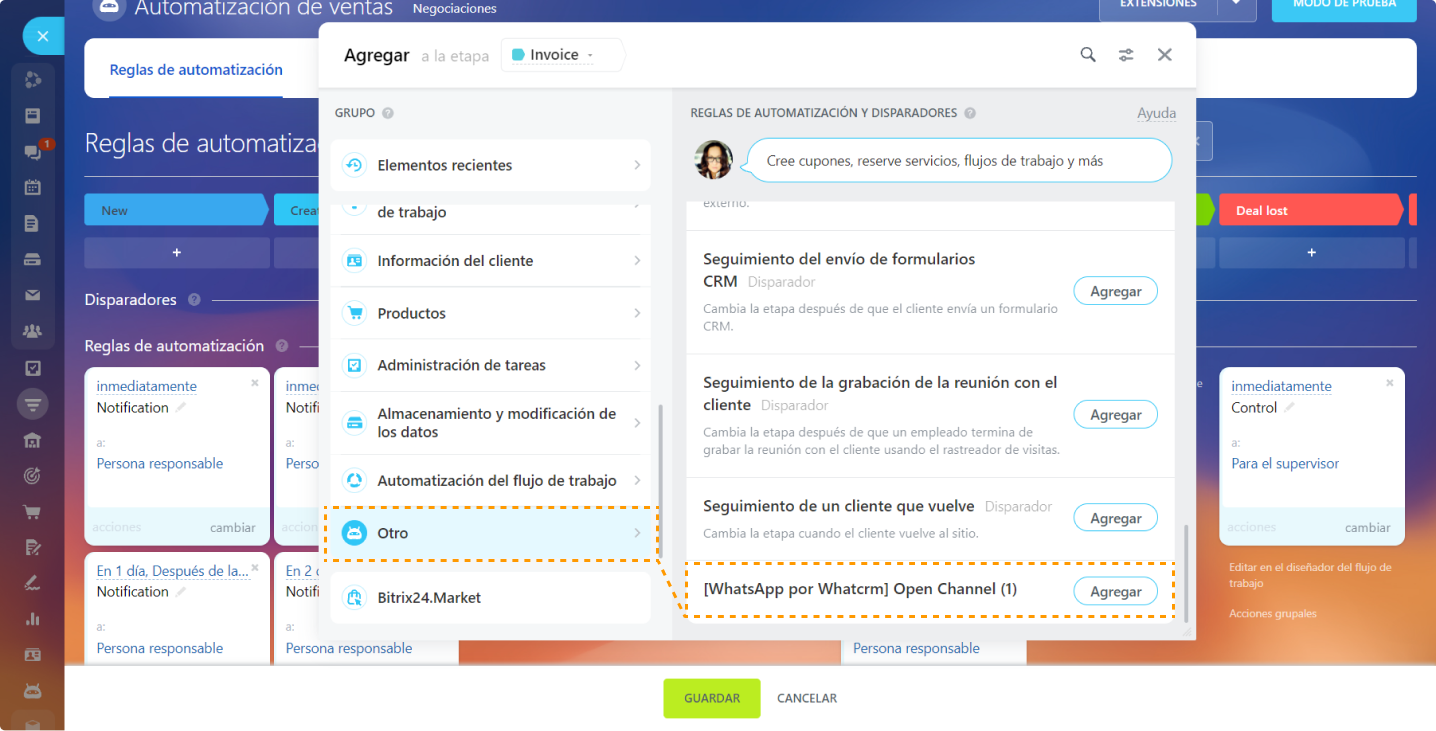
Task: Click the user avatar thumbnail in dialog
Action: click(x=714, y=160)
